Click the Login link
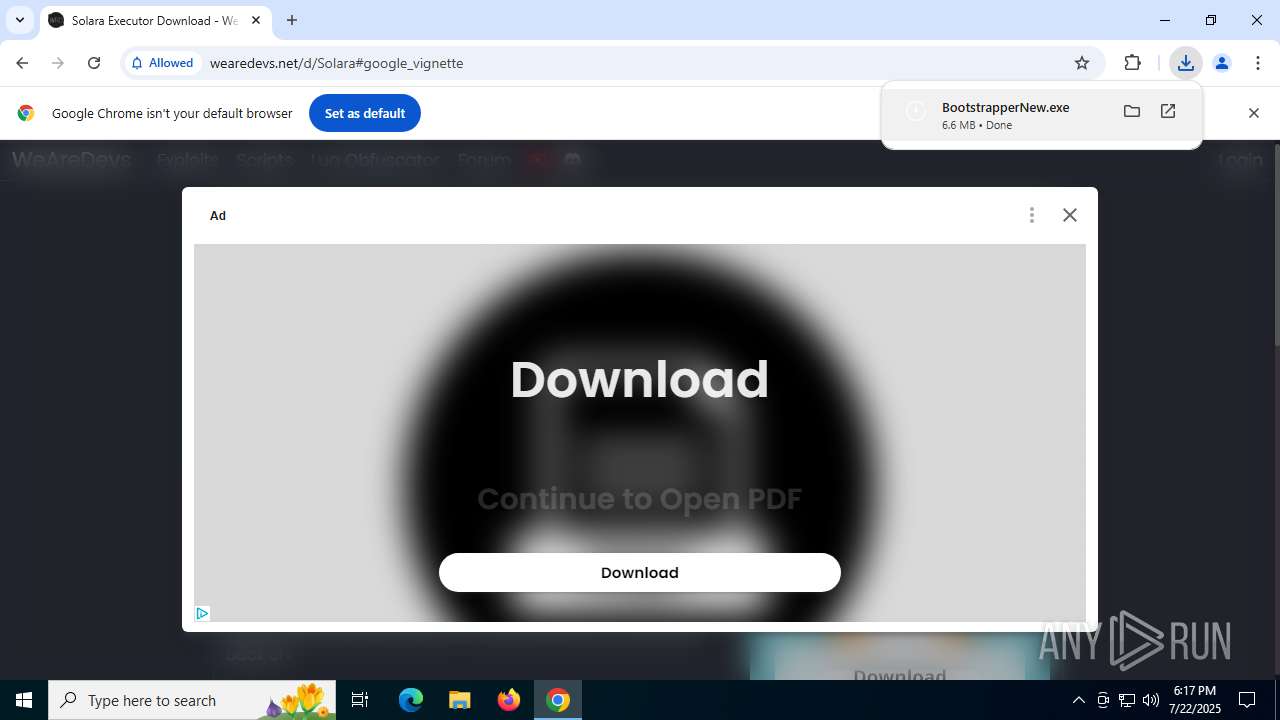 click(x=1240, y=160)
